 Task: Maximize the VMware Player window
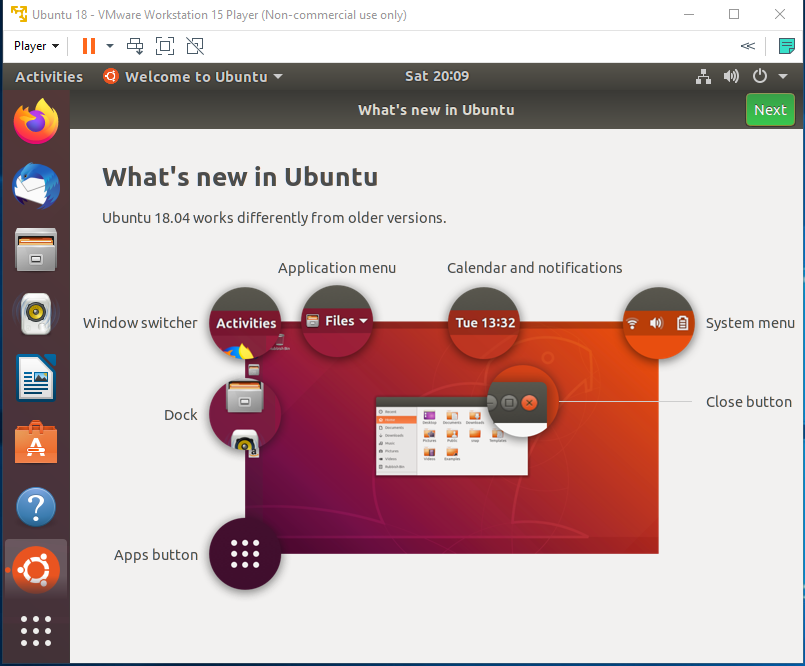tap(734, 14)
